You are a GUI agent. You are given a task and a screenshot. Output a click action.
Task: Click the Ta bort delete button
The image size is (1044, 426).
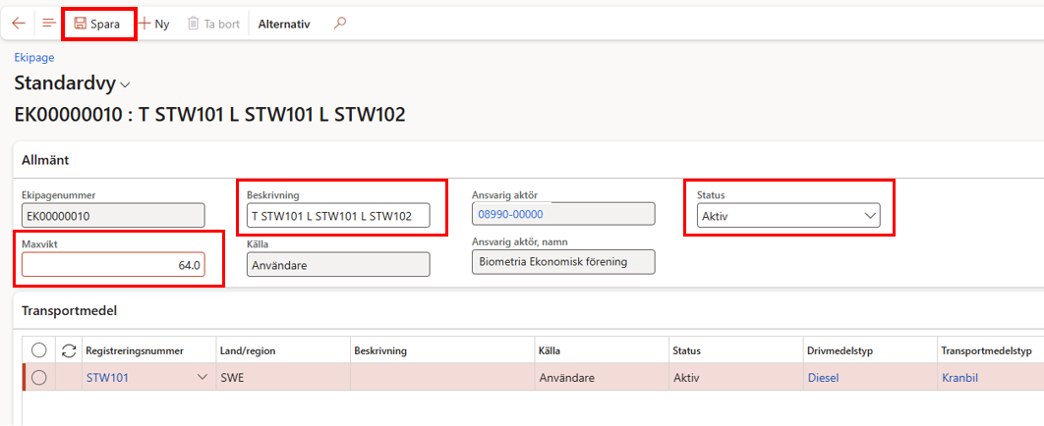pos(214,24)
